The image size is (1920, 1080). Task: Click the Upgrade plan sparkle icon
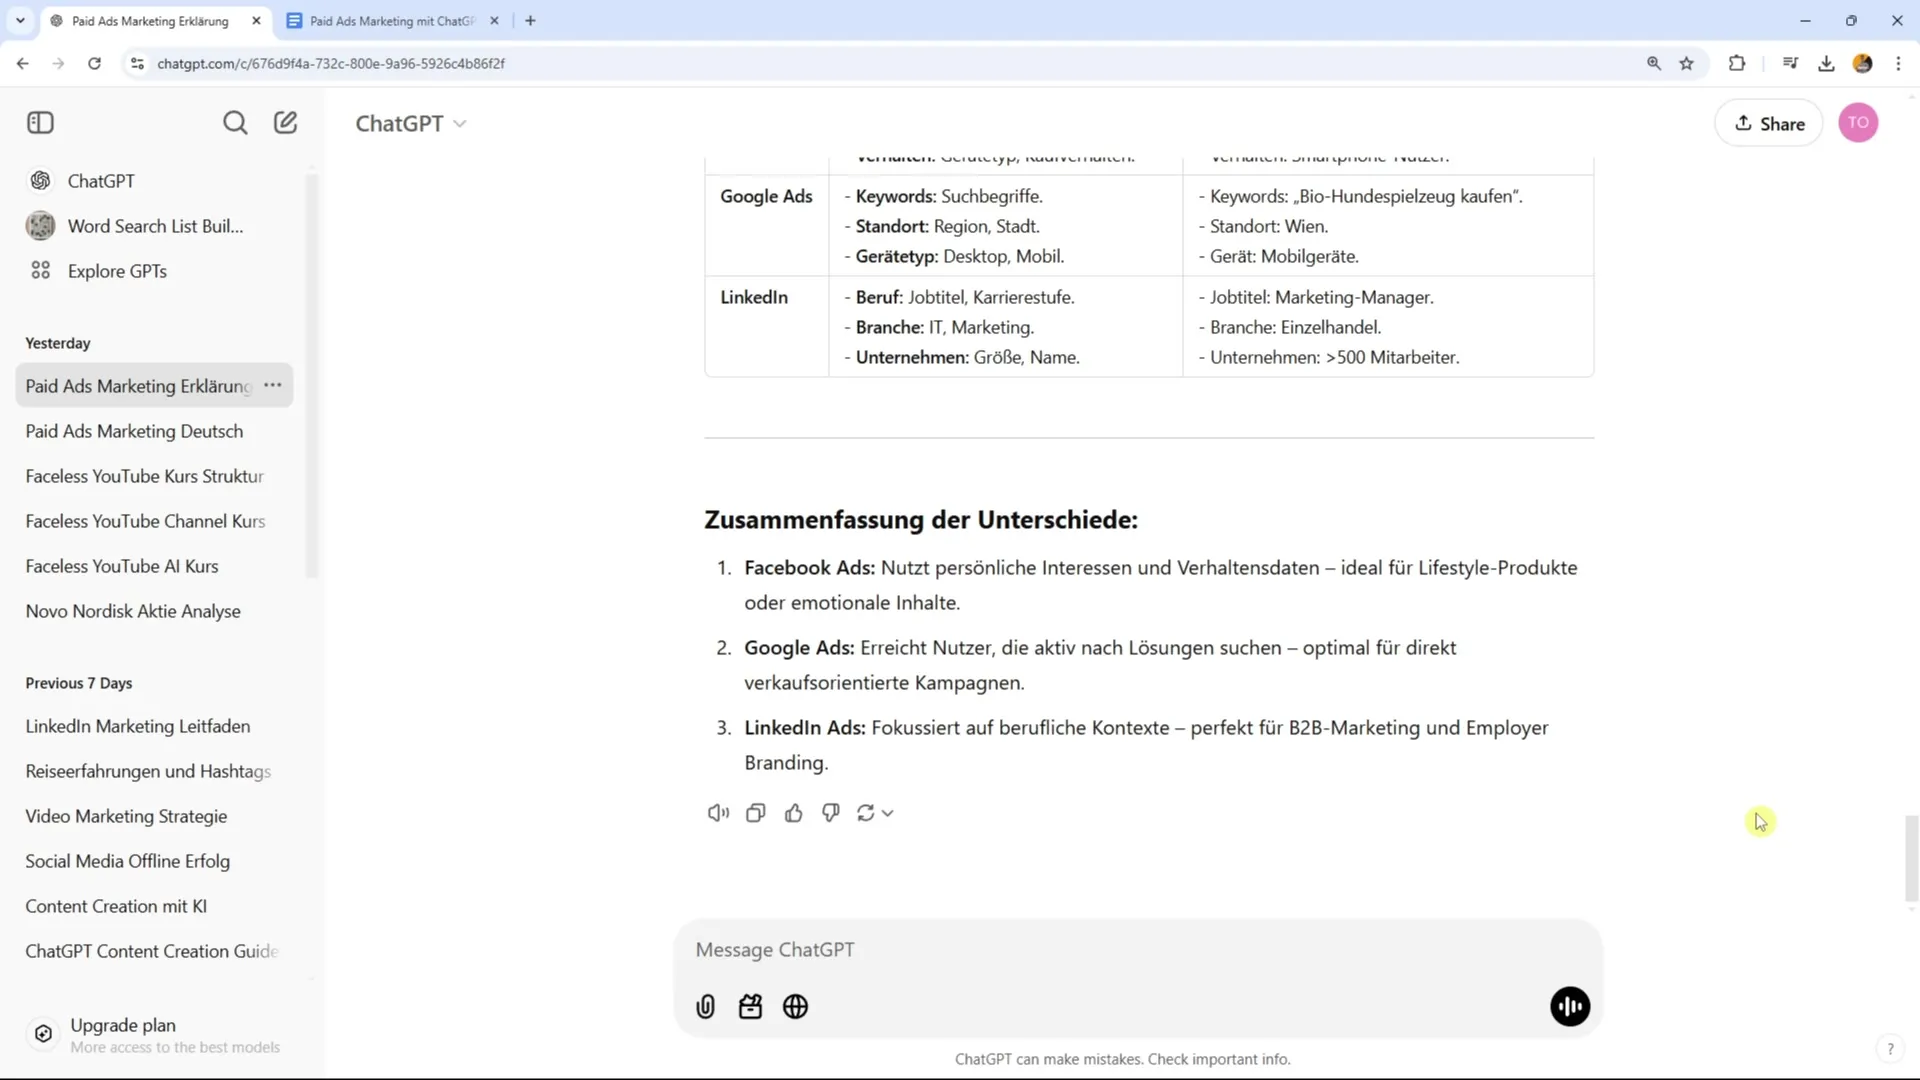43,1034
